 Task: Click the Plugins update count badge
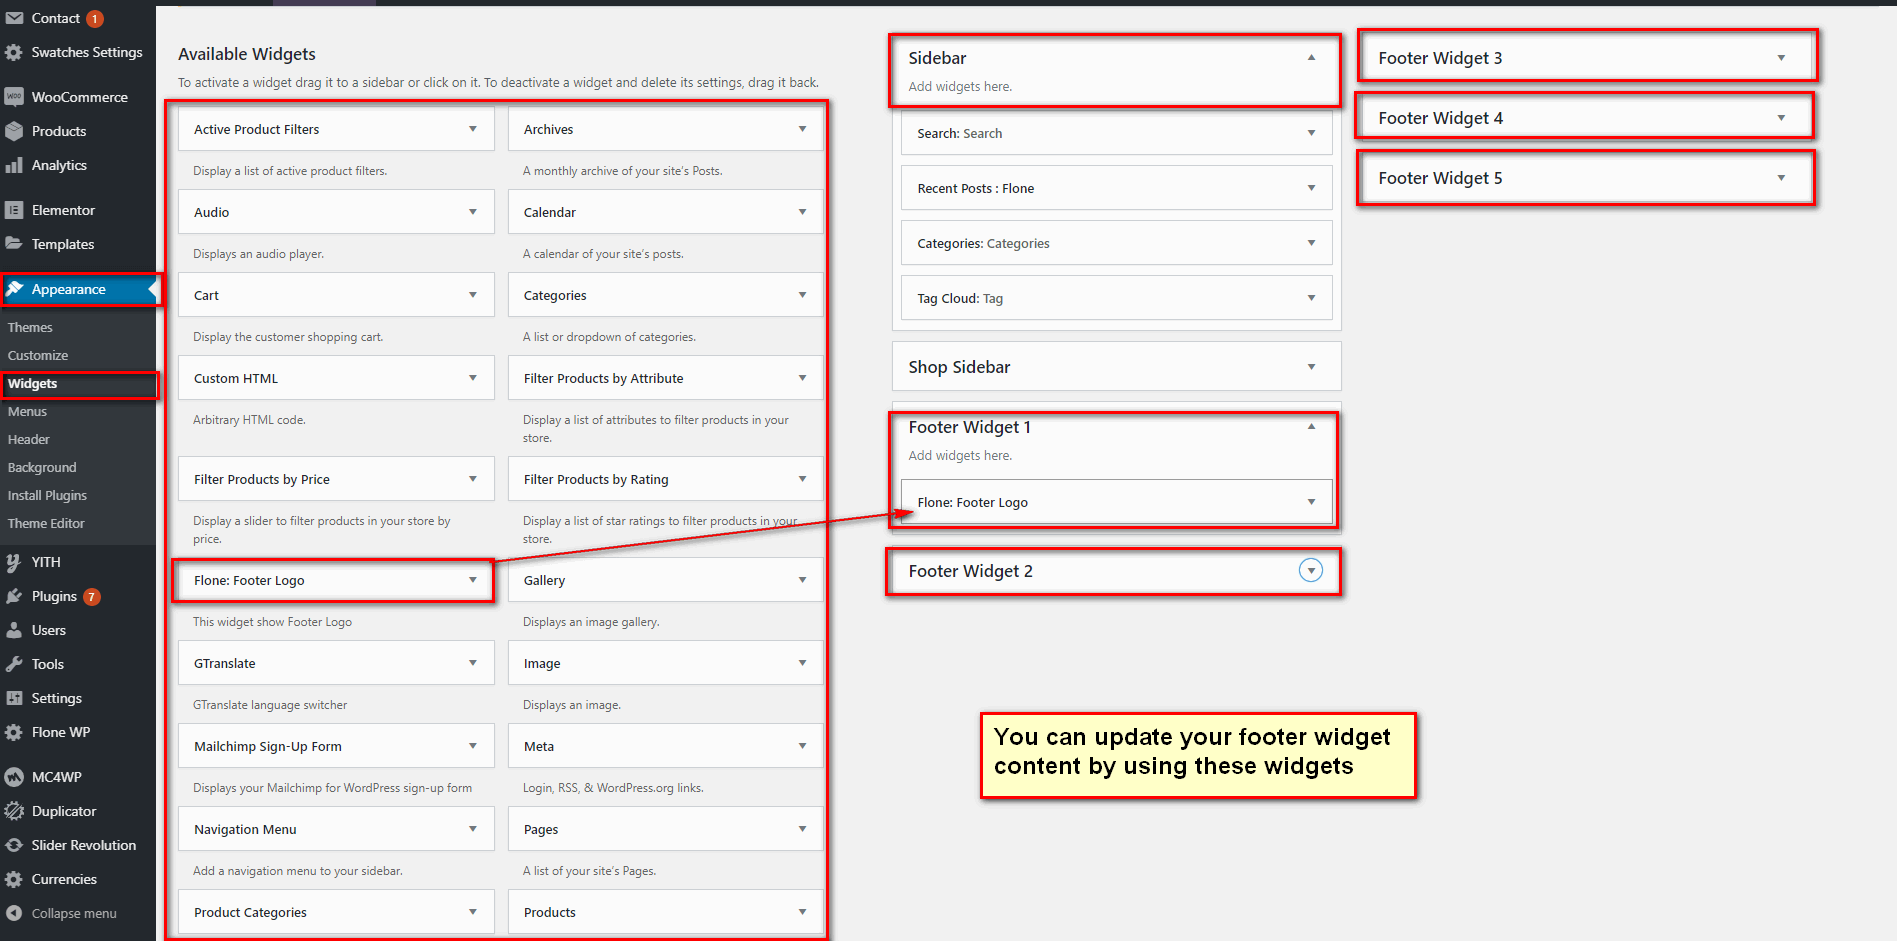coord(92,597)
